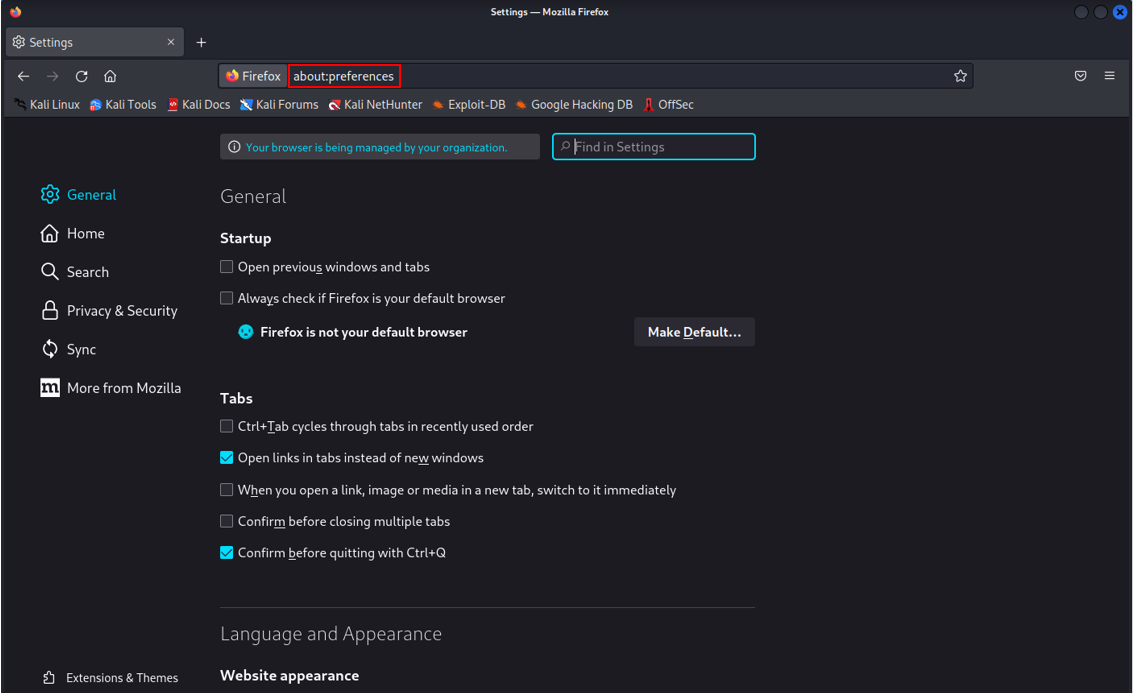This screenshot has width=1135, height=693.
Task: Go to the Search settings category
Action: pos(75,272)
